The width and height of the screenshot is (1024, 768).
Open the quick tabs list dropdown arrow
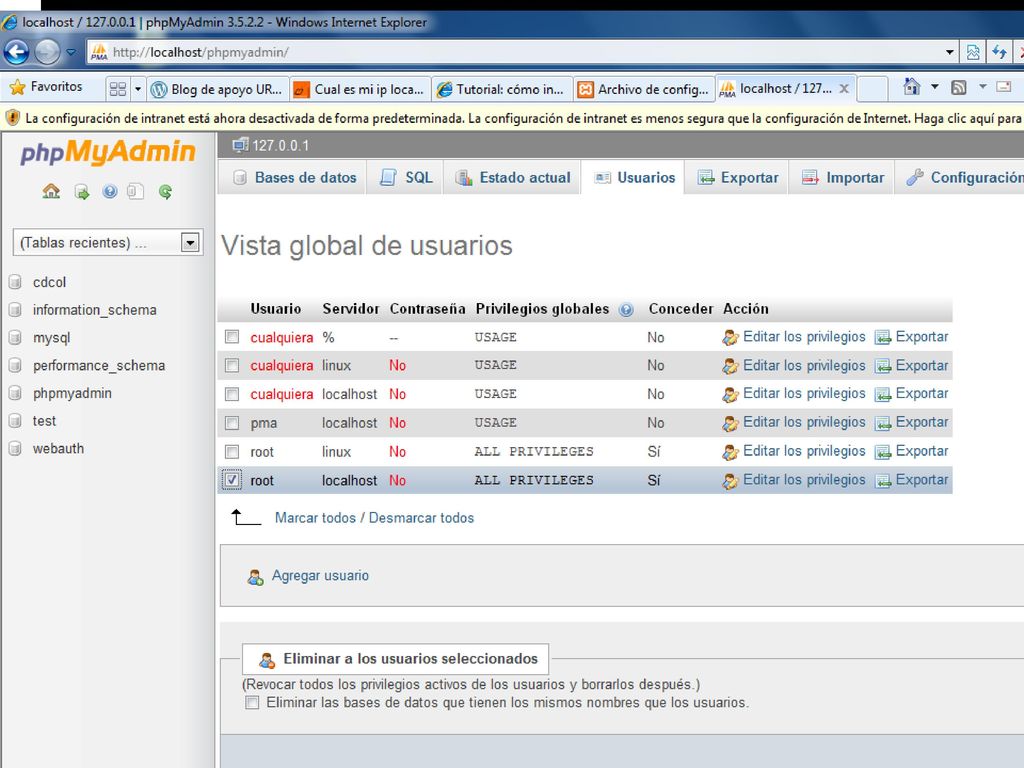137,89
